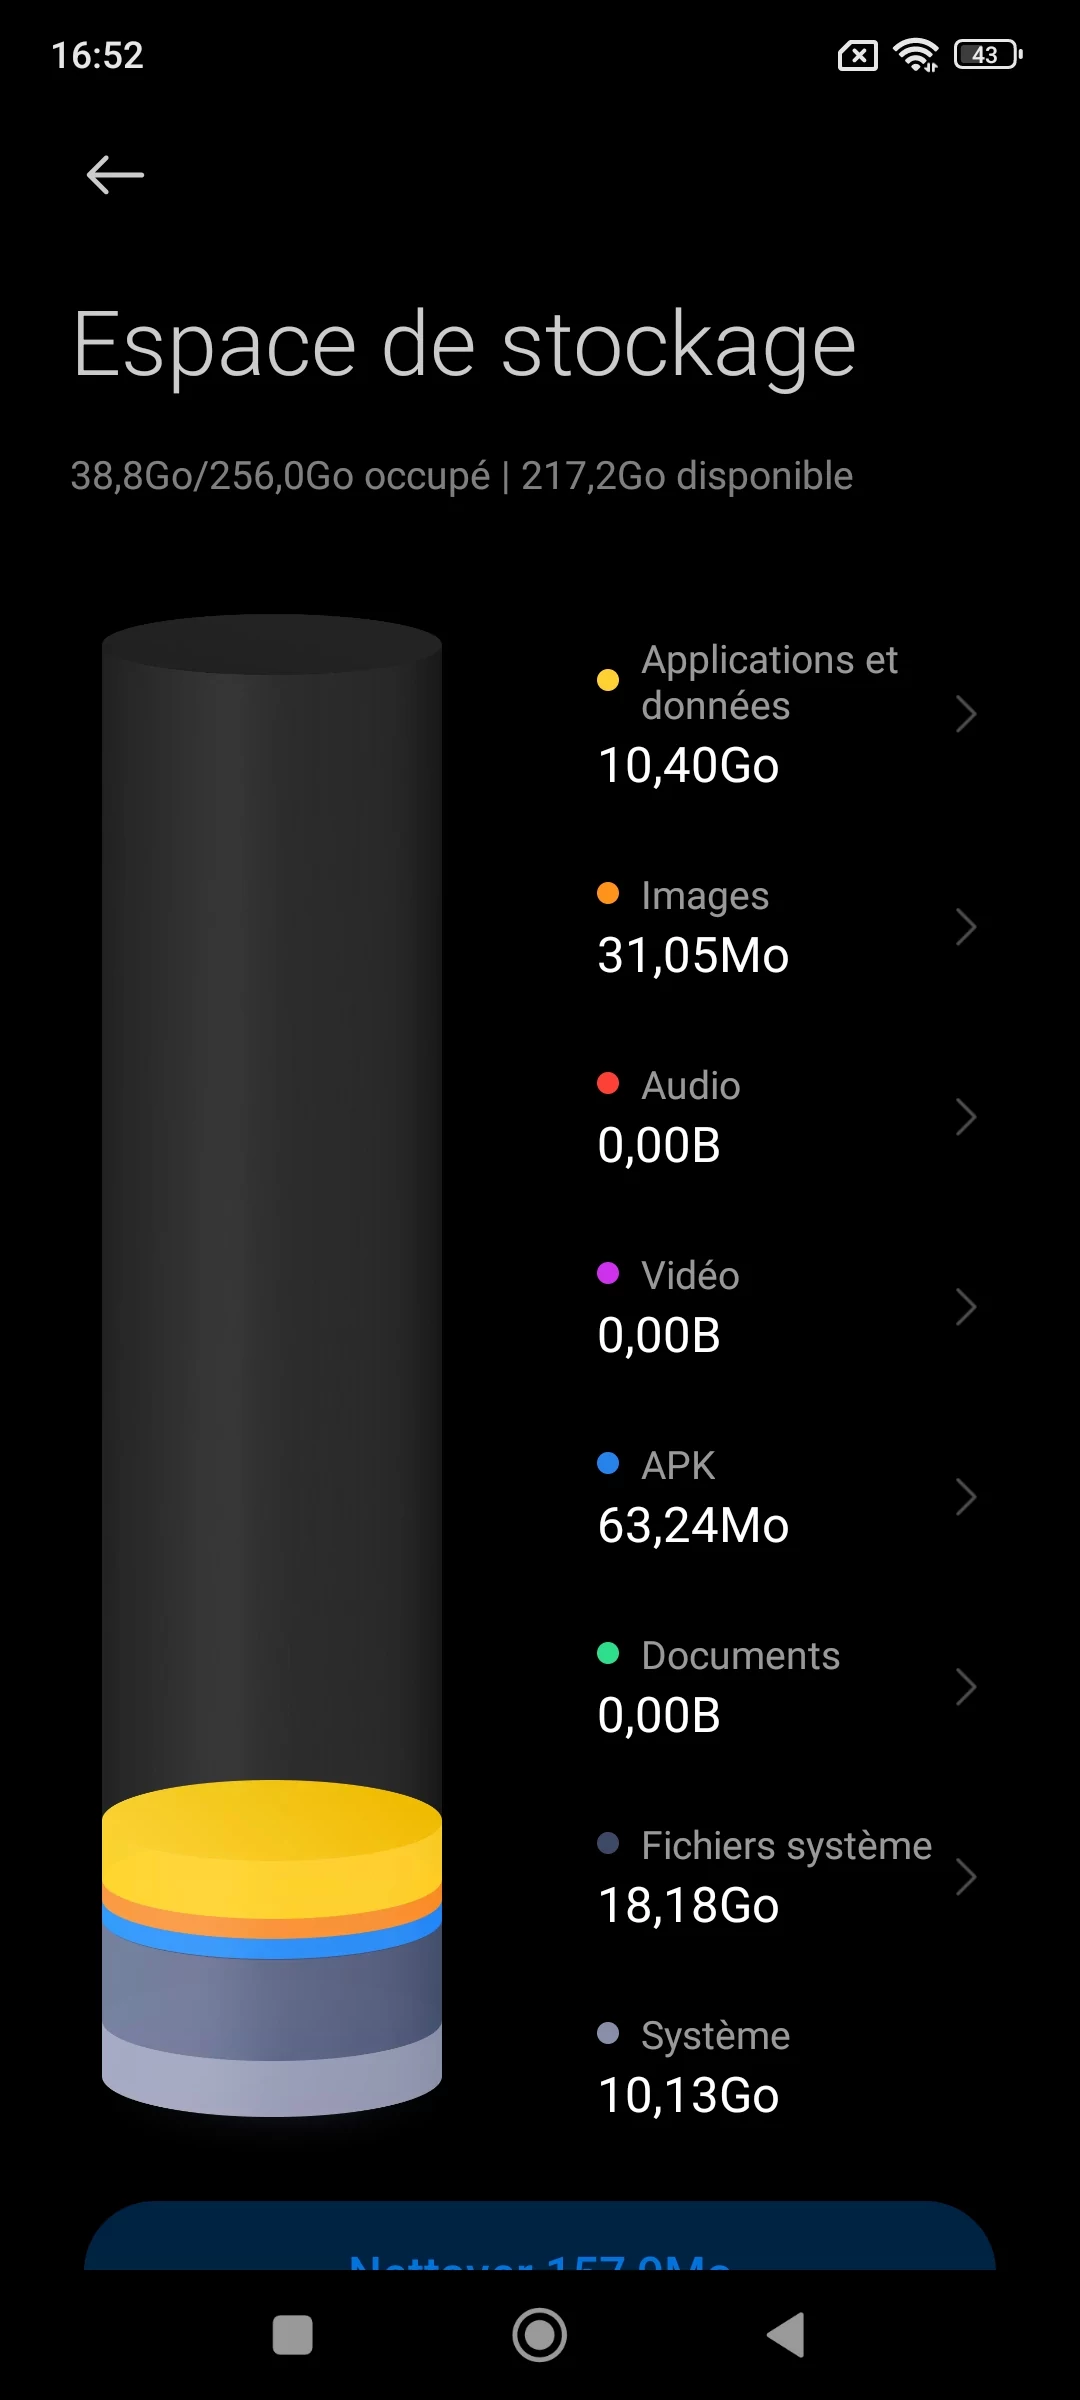The image size is (1080, 2400).
Task: Tap the crossed-box status bar icon
Action: 857,56
